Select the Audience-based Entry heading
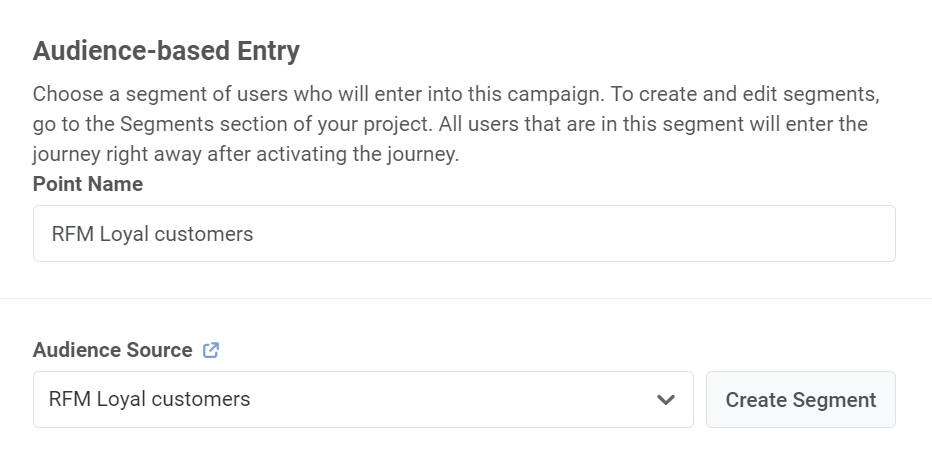 (x=166, y=51)
